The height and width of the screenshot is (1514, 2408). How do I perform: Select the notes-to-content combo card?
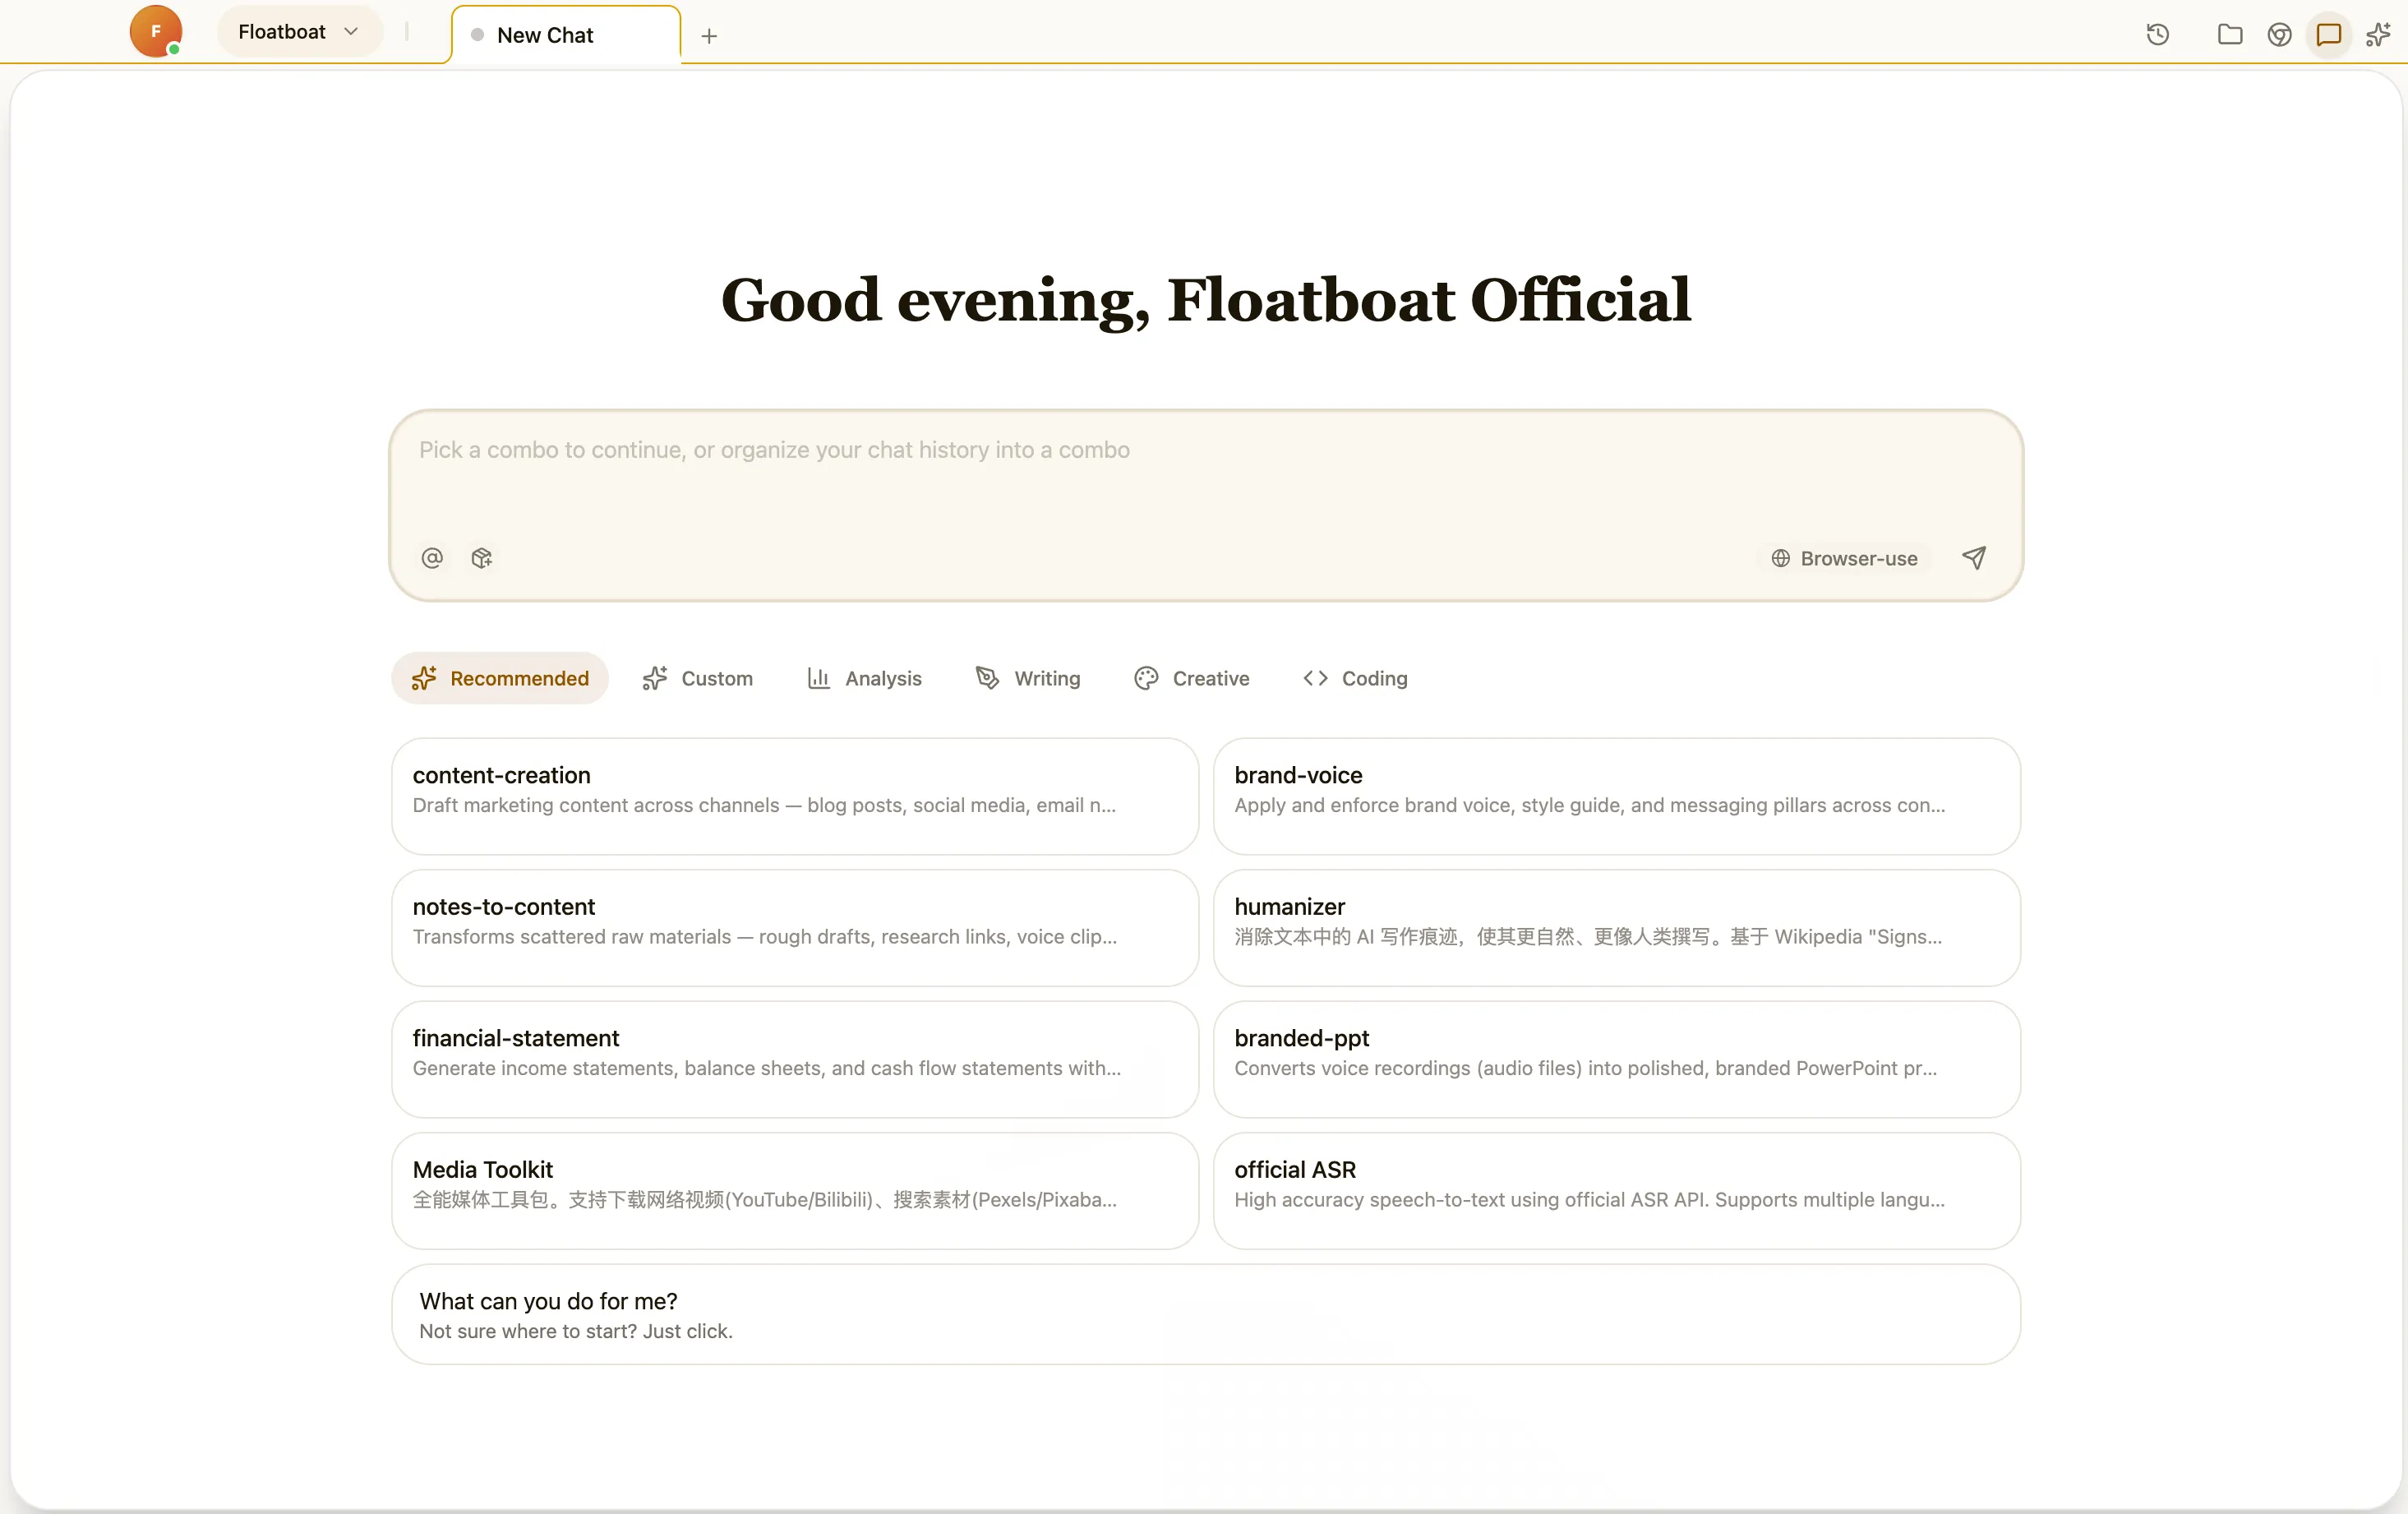tap(795, 928)
